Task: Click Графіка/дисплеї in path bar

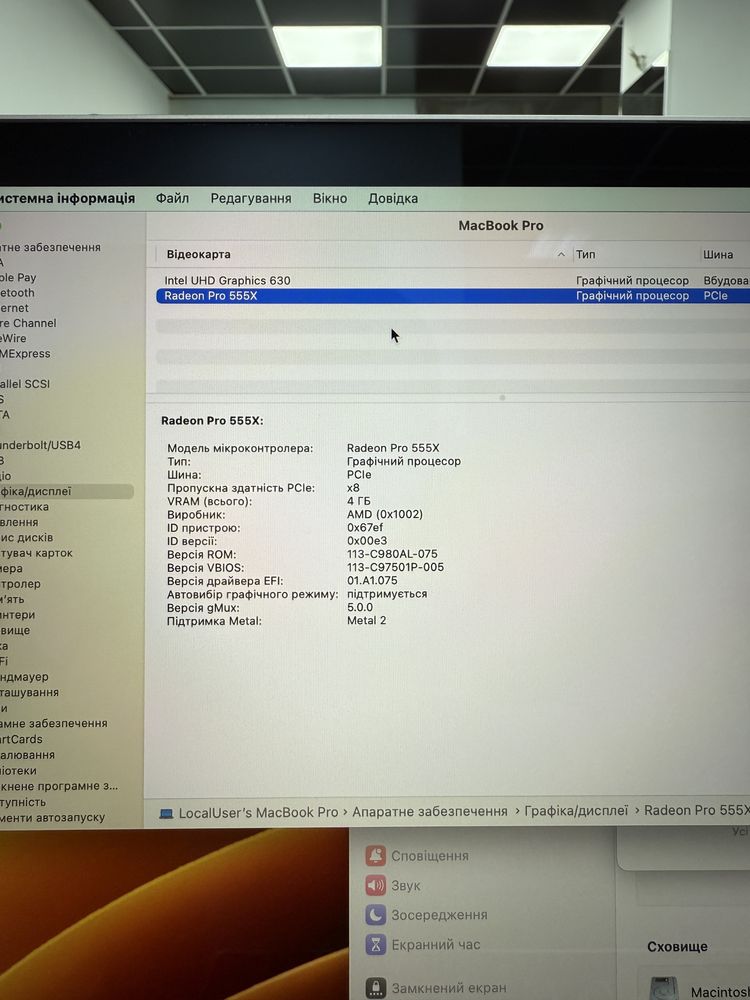Action: coord(576,811)
